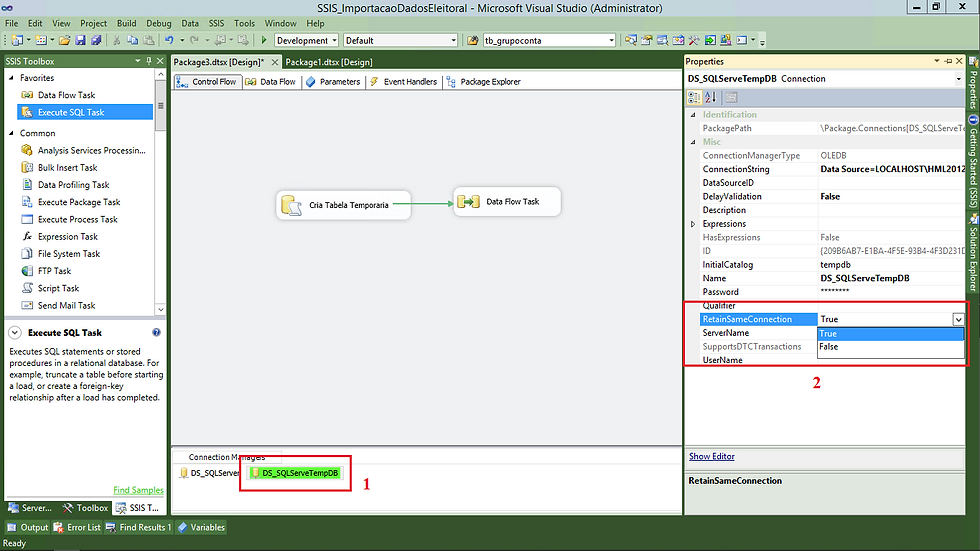980x551 pixels.
Task: Open the File menu
Action: click(11, 23)
